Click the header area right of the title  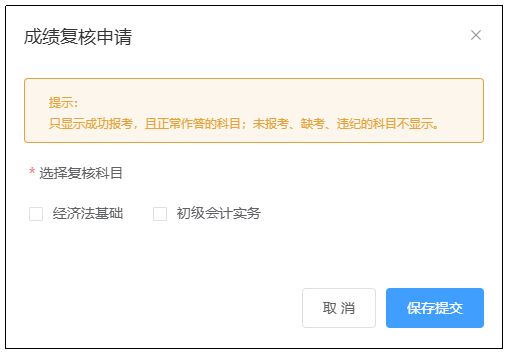(x=300, y=37)
